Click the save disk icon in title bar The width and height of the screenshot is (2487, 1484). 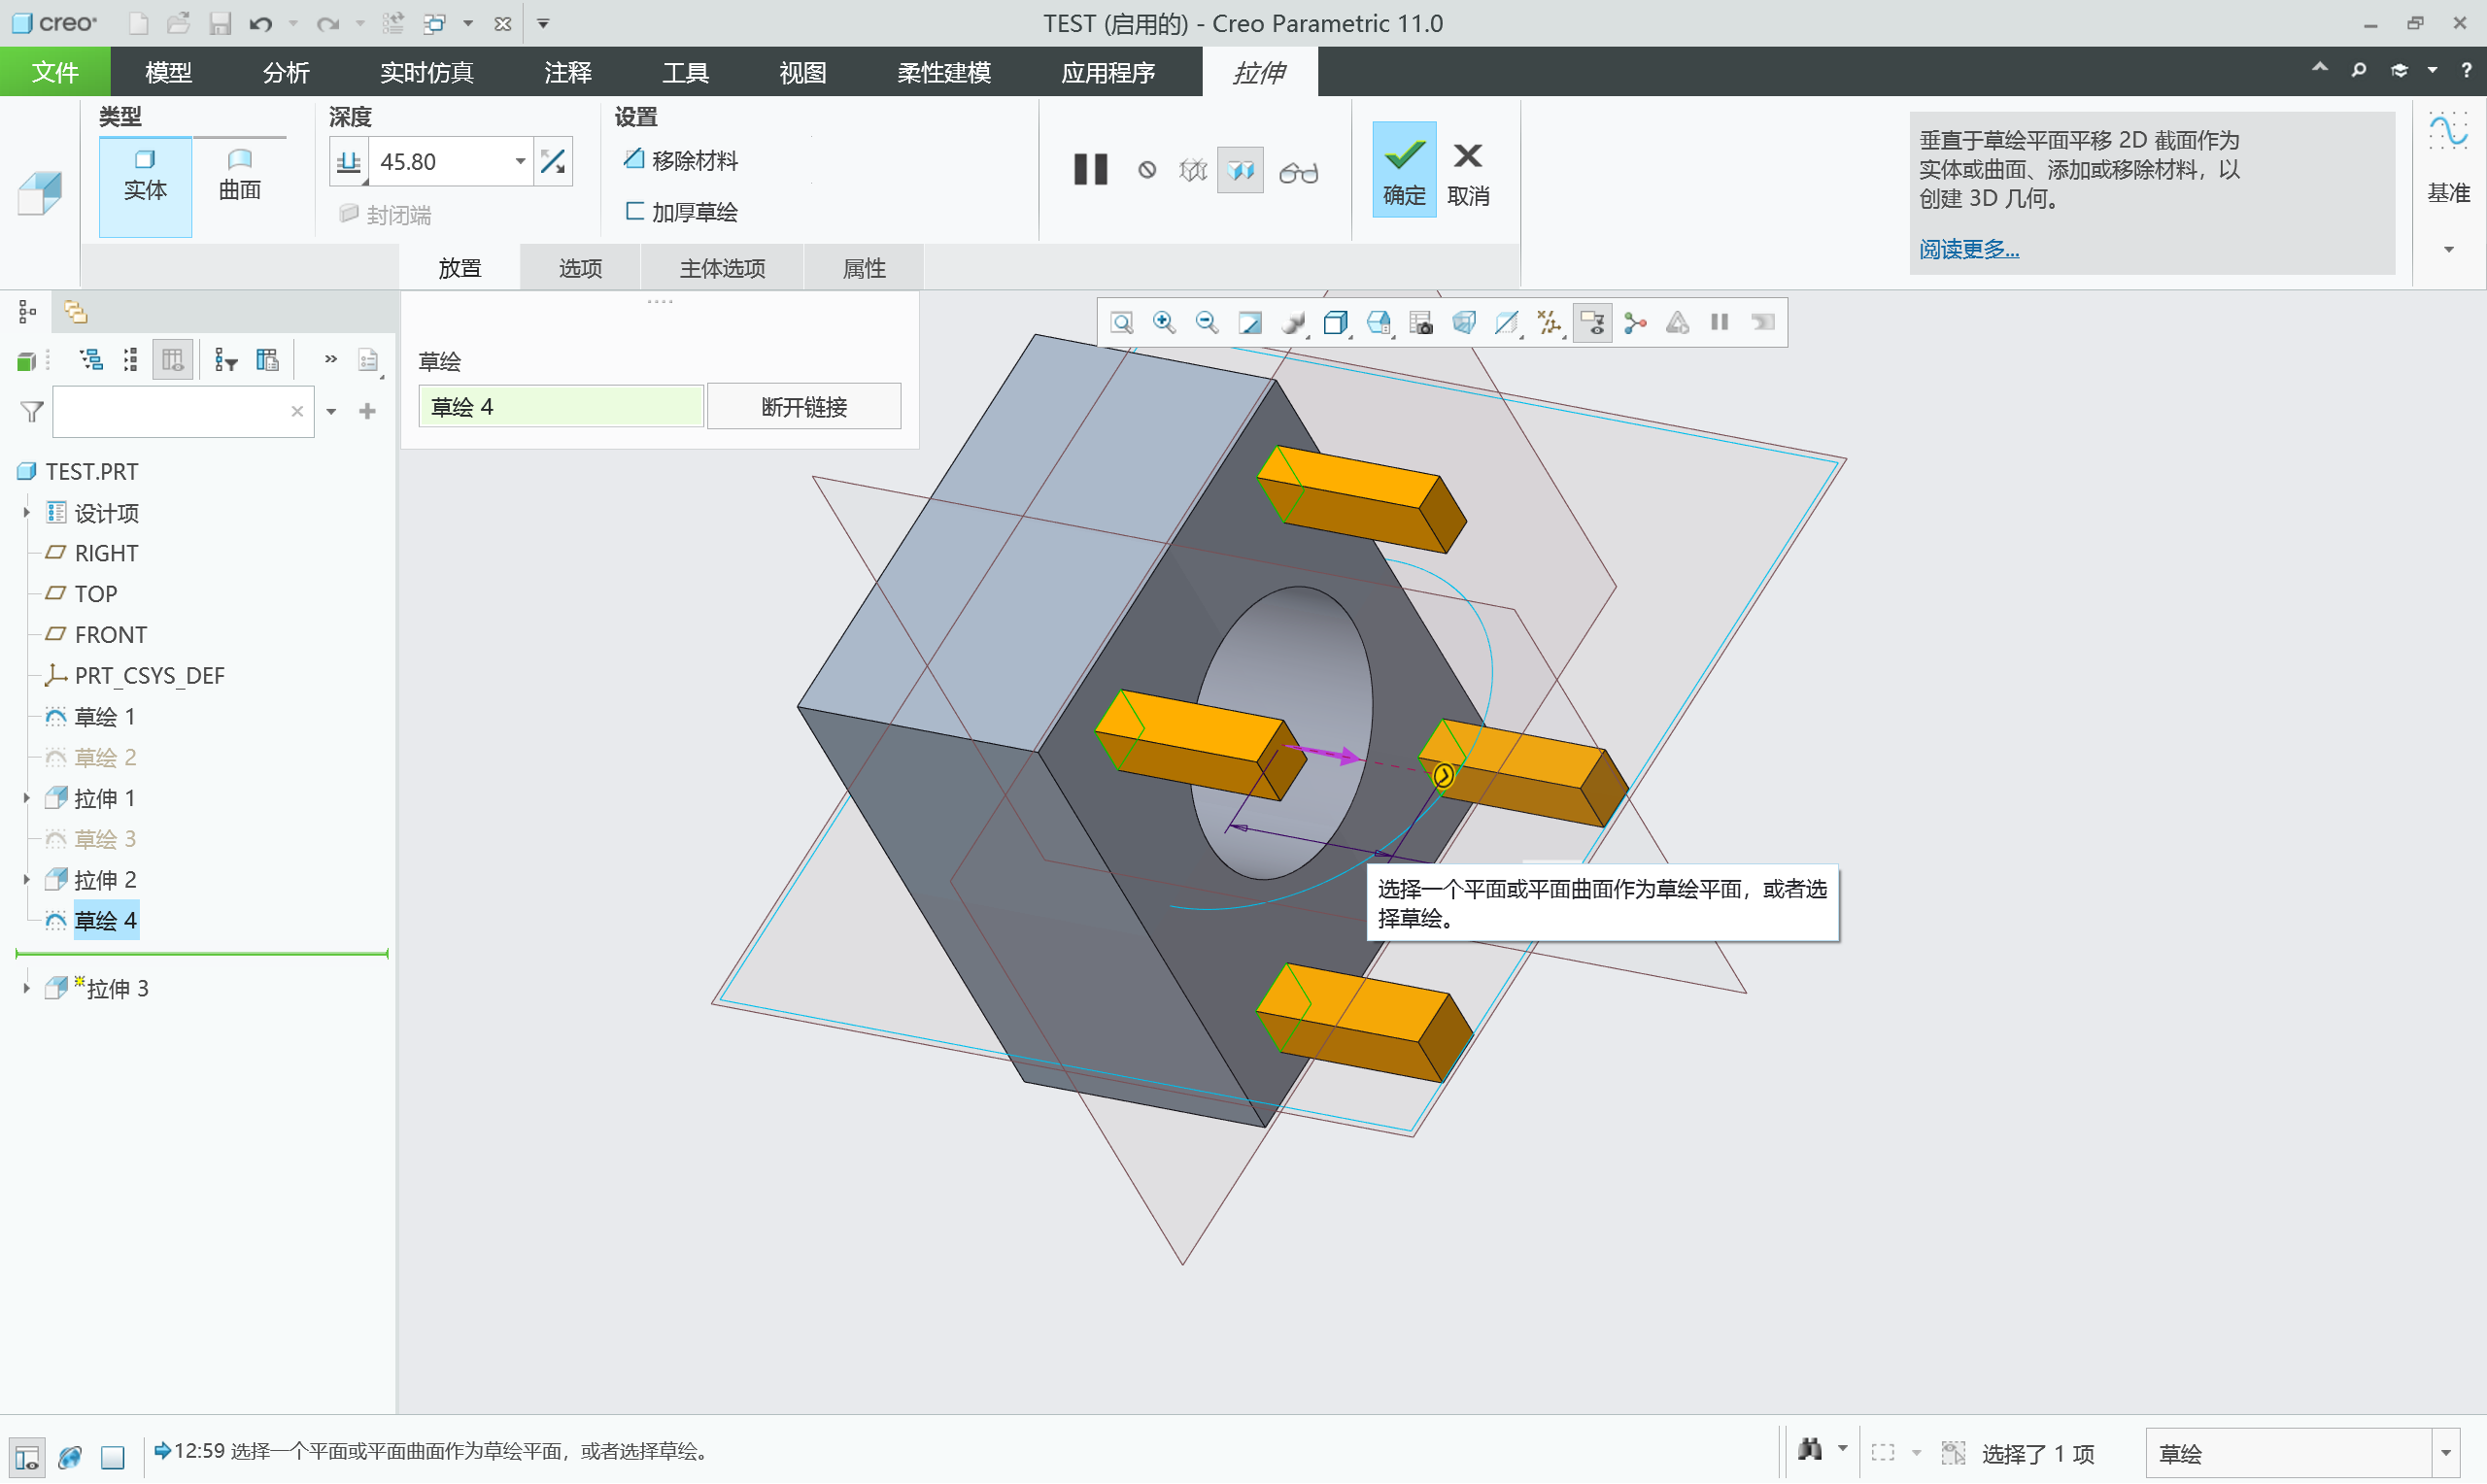[x=219, y=23]
